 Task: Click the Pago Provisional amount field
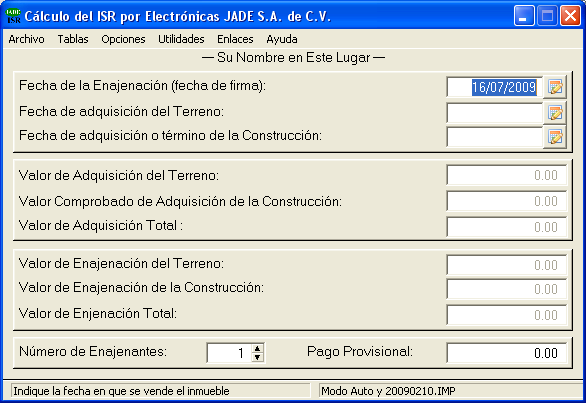coord(506,353)
